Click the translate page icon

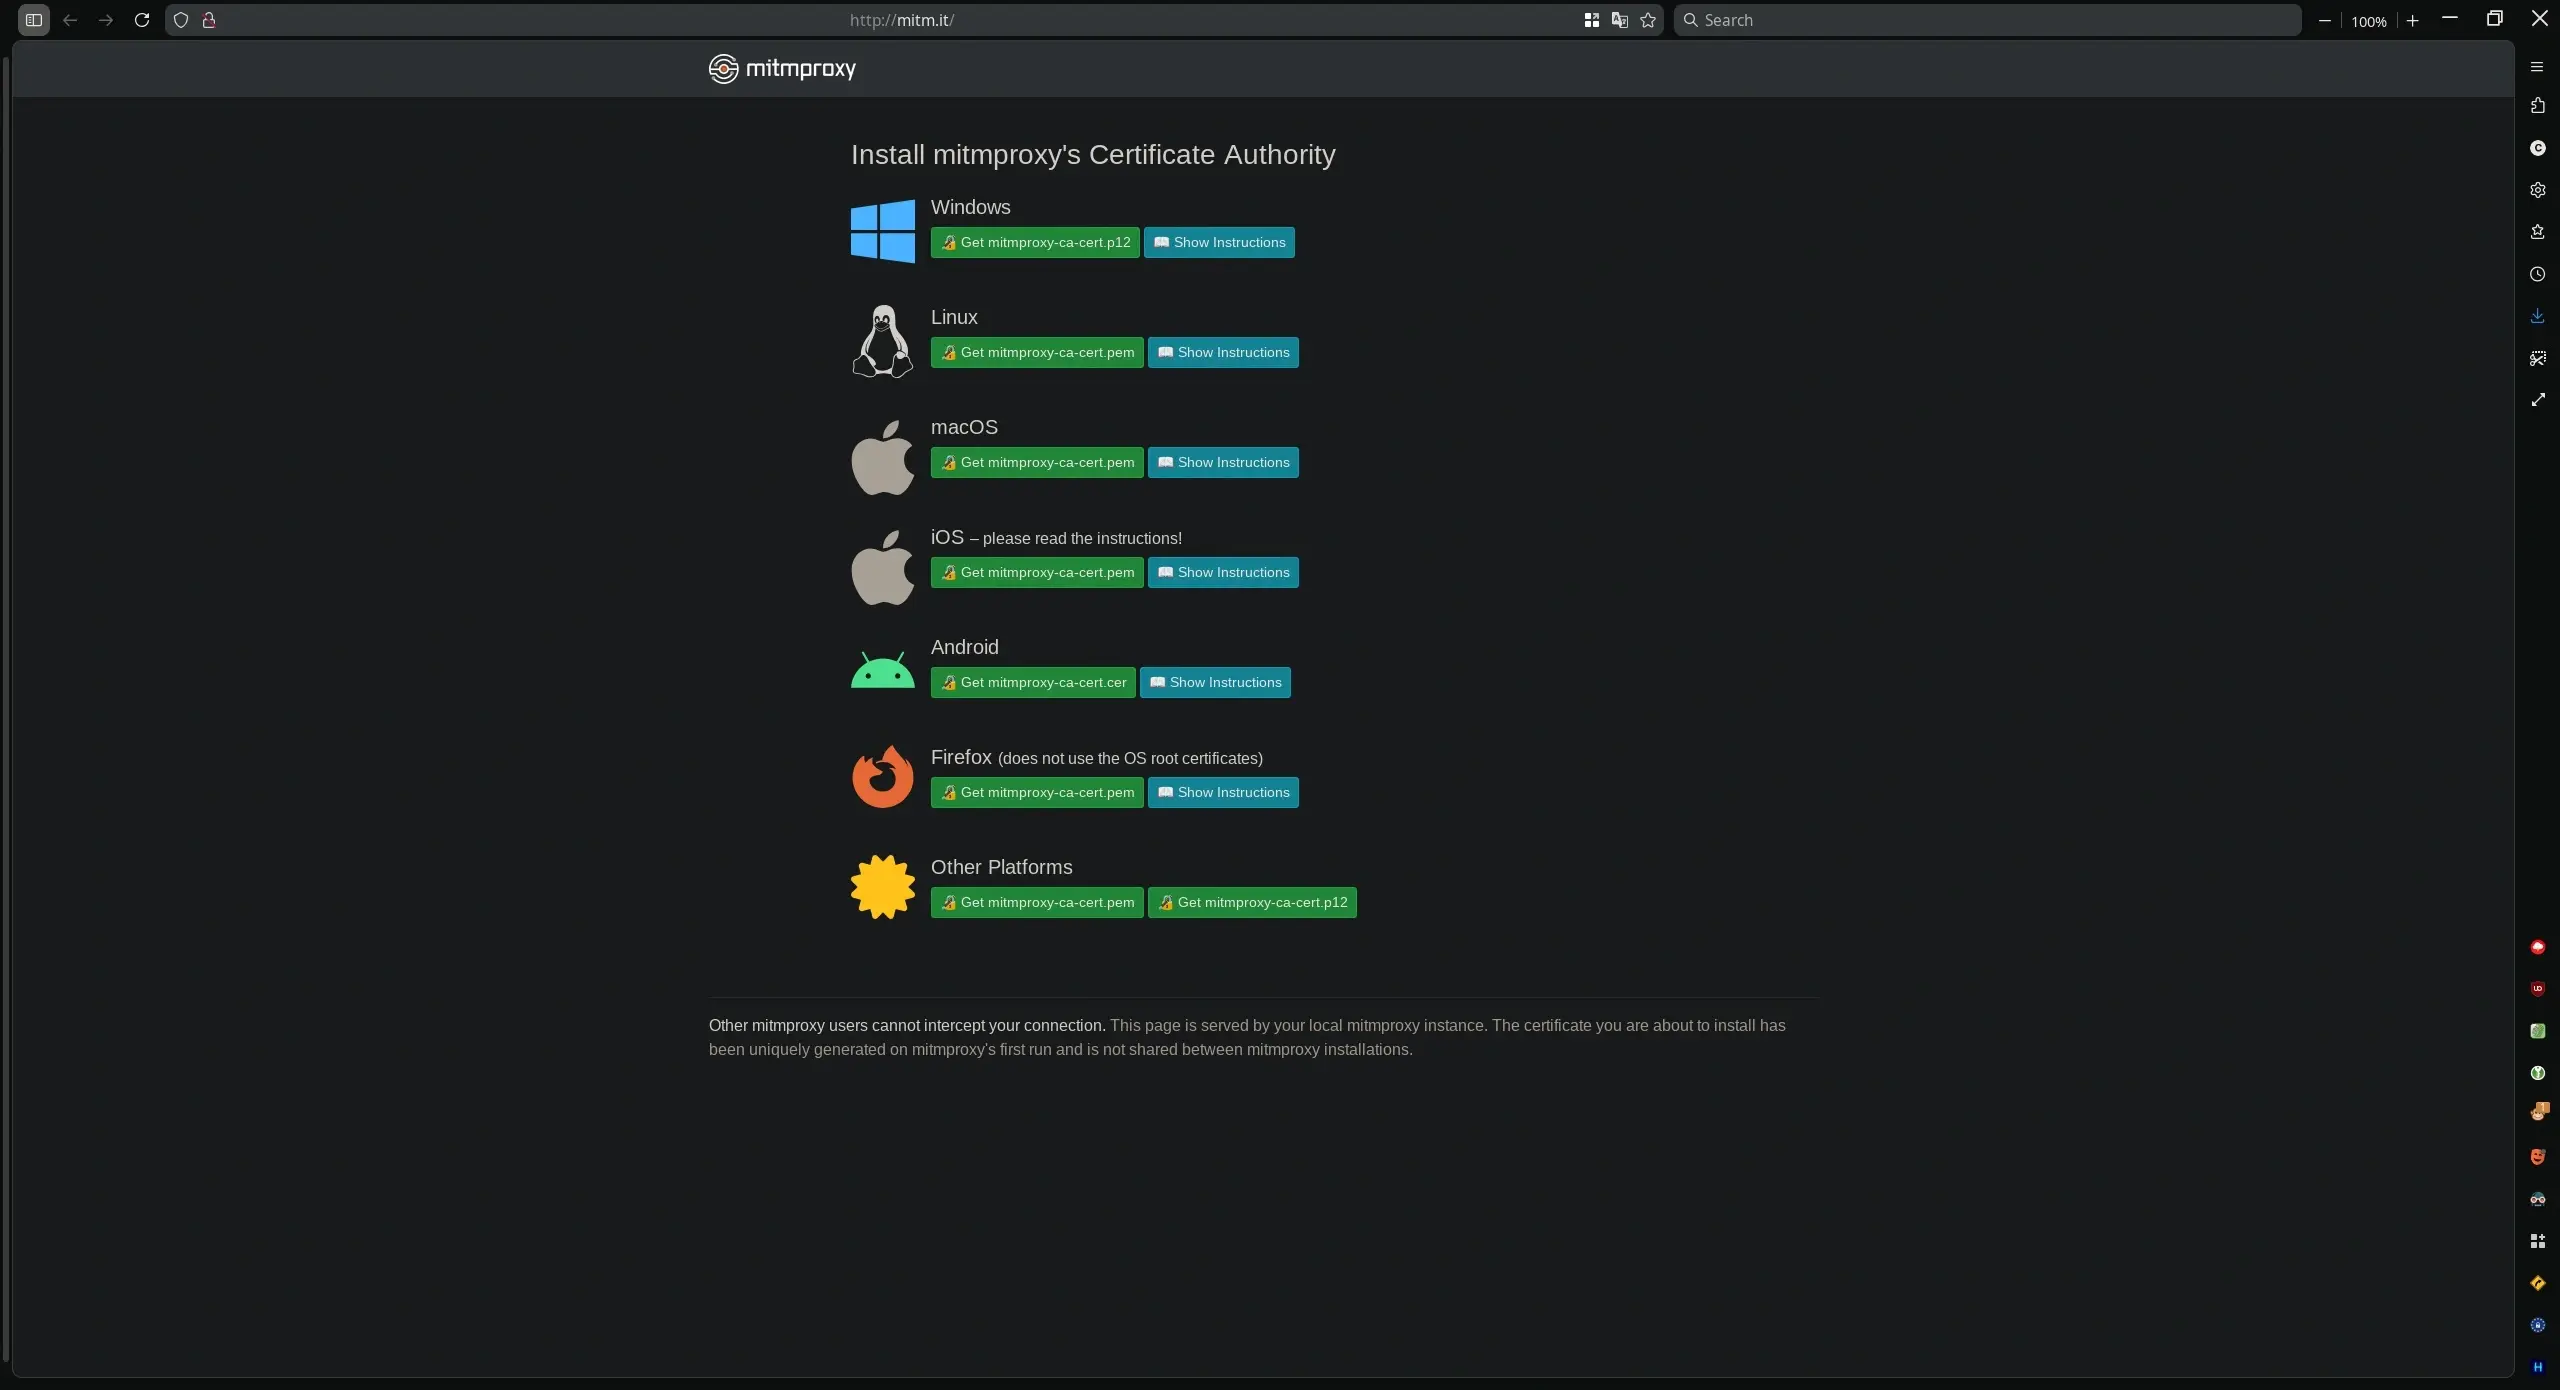pyautogui.click(x=1620, y=20)
